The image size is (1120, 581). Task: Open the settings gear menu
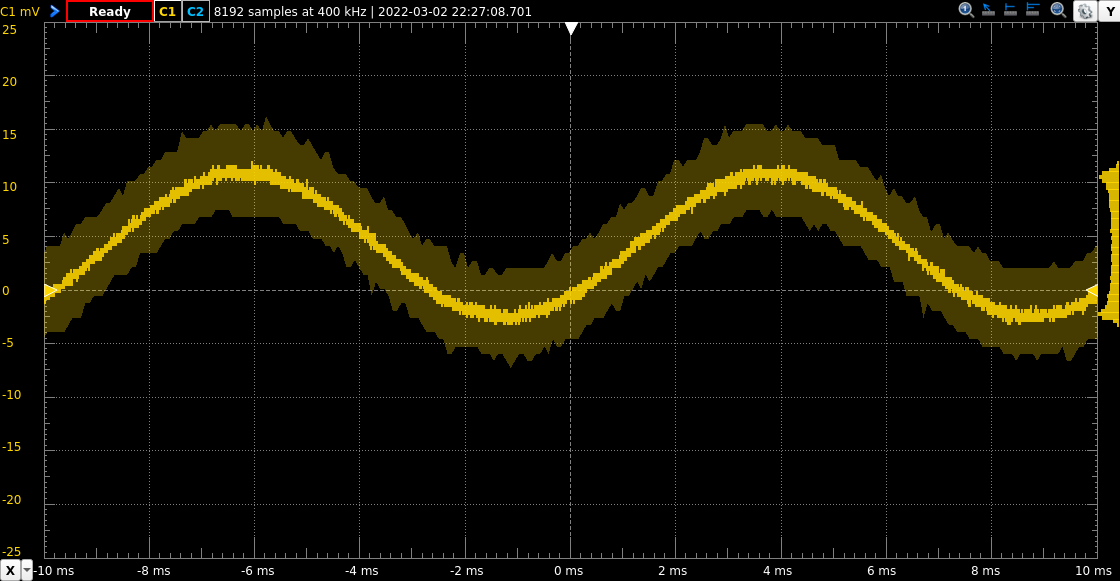(1085, 11)
